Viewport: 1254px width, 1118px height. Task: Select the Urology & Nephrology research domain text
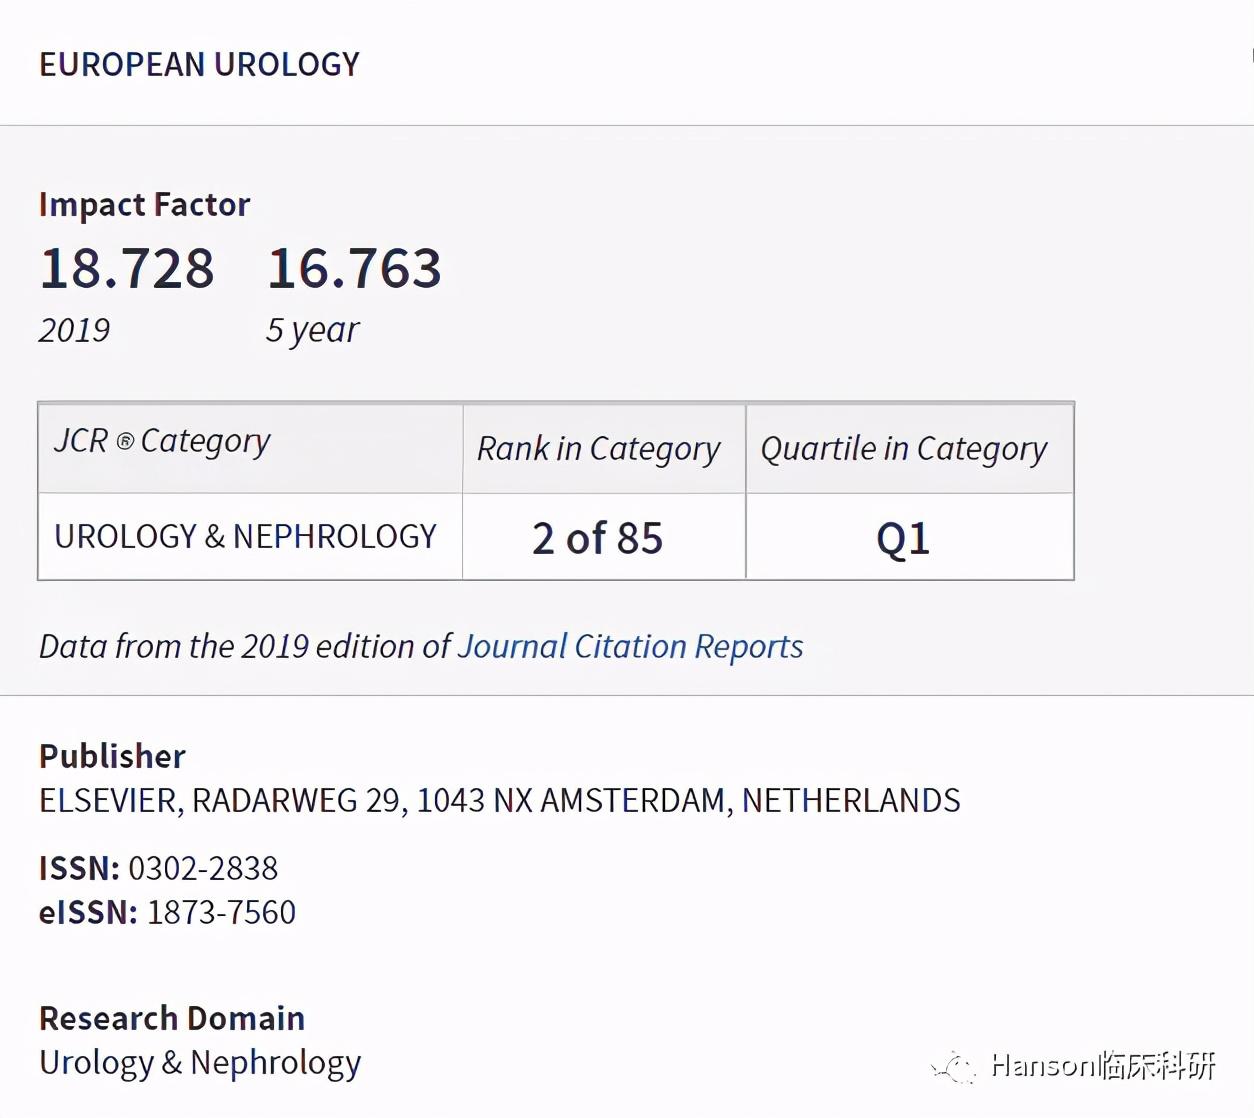click(x=200, y=1062)
